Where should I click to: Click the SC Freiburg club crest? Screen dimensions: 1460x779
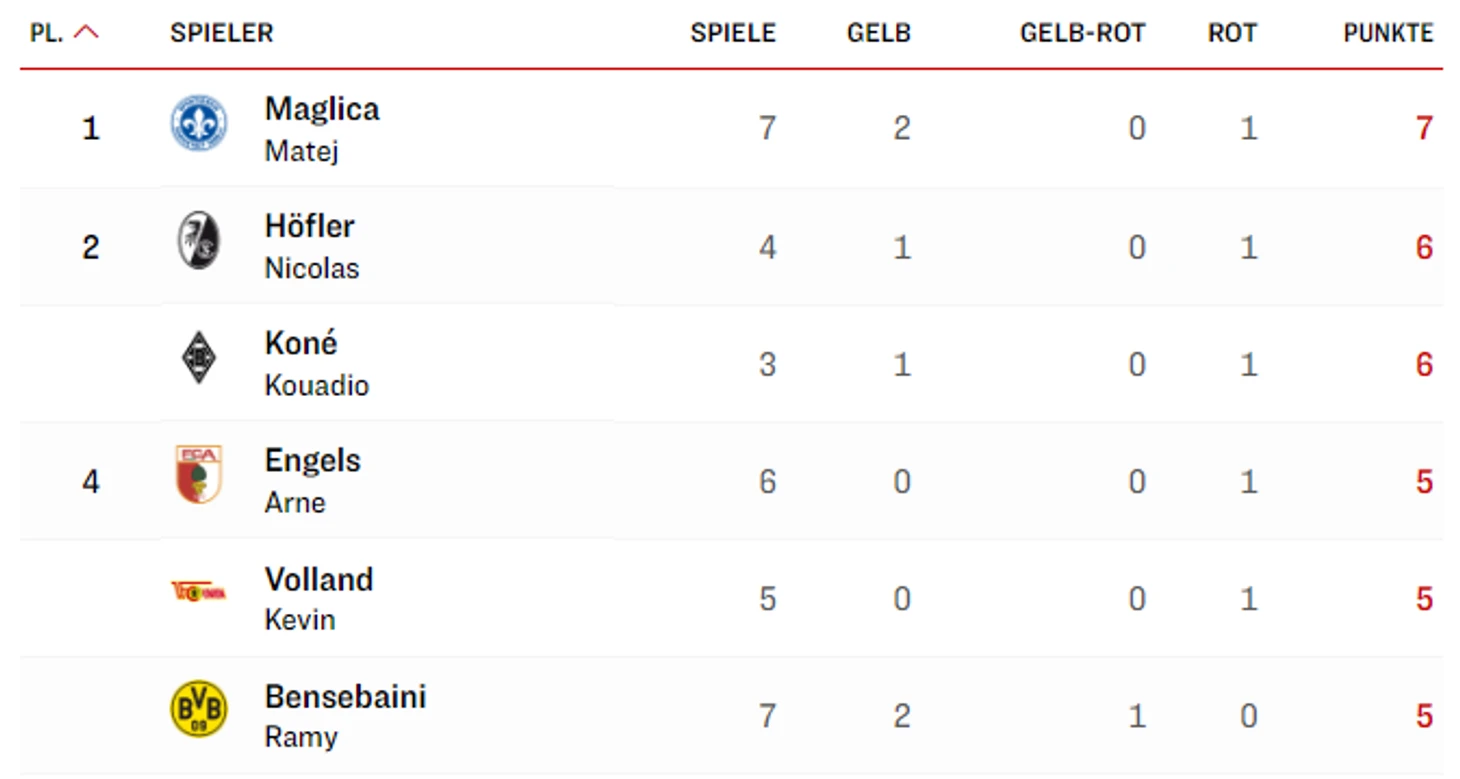(x=198, y=241)
